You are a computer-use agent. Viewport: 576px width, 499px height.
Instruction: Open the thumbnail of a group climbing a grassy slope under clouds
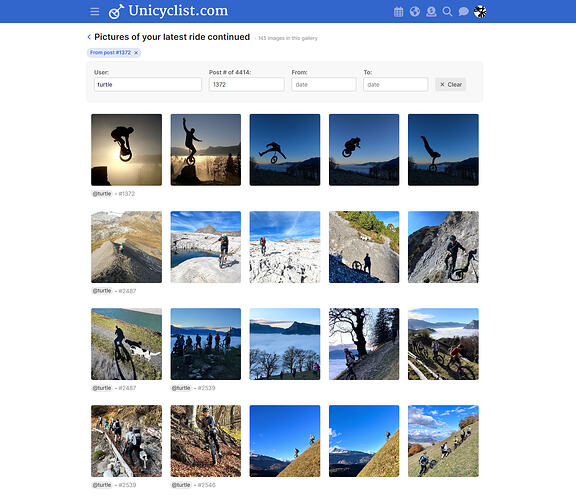pos(443,441)
